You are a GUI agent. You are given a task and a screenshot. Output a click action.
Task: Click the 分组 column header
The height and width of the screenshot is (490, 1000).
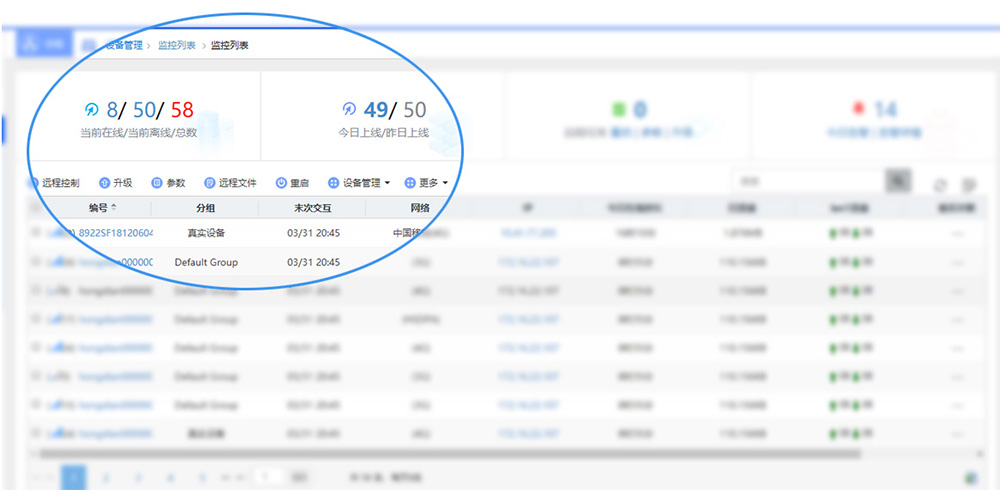pyautogui.click(x=205, y=208)
